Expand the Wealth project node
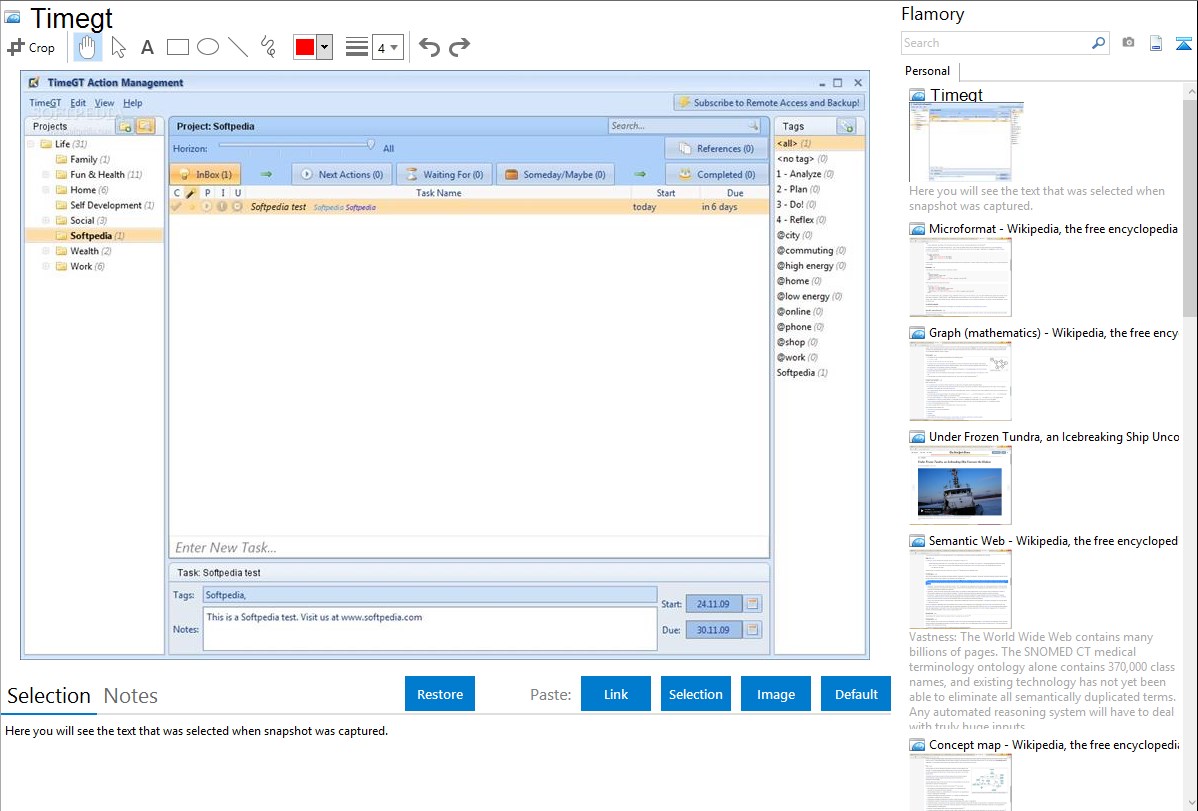Image resolution: width=1198 pixels, height=811 pixels. coord(47,251)
